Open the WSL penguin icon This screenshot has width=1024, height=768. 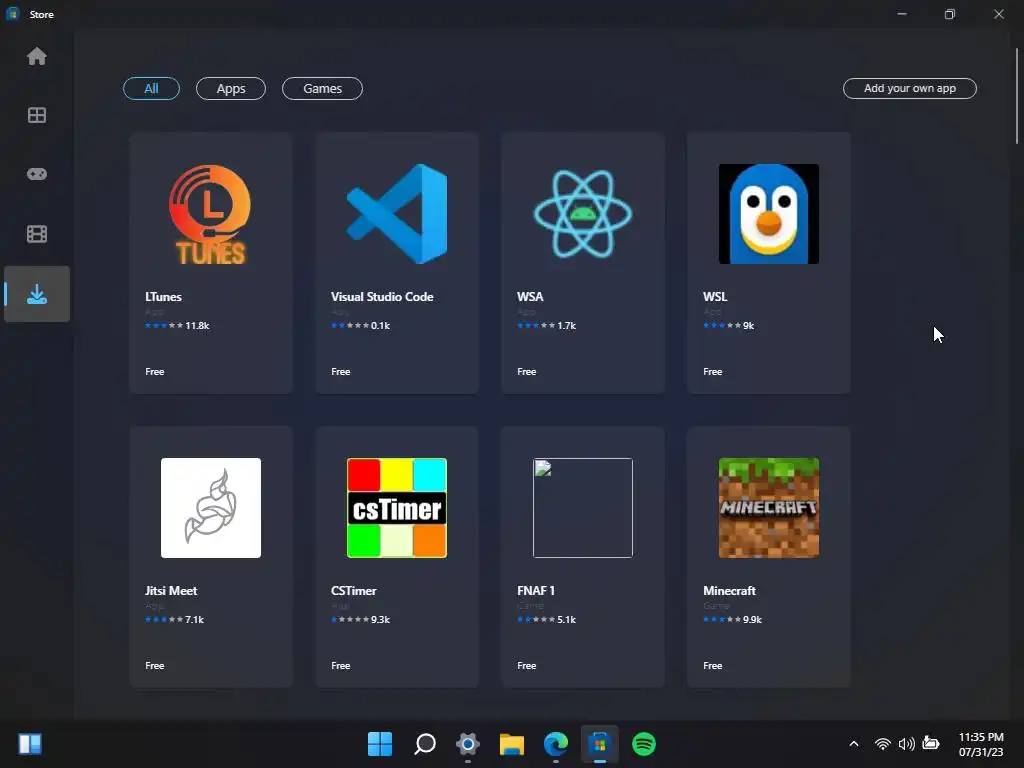coord(769,214)
